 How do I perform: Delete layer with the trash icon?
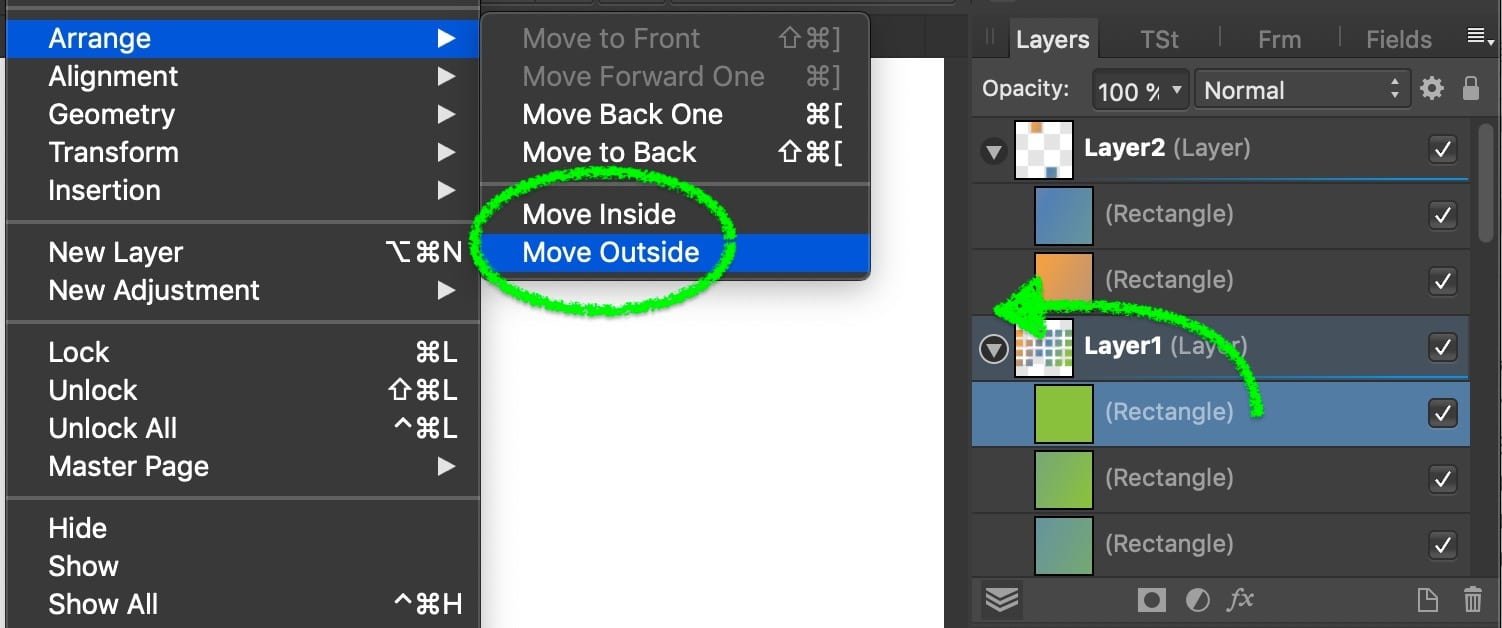click(1473, 600)
